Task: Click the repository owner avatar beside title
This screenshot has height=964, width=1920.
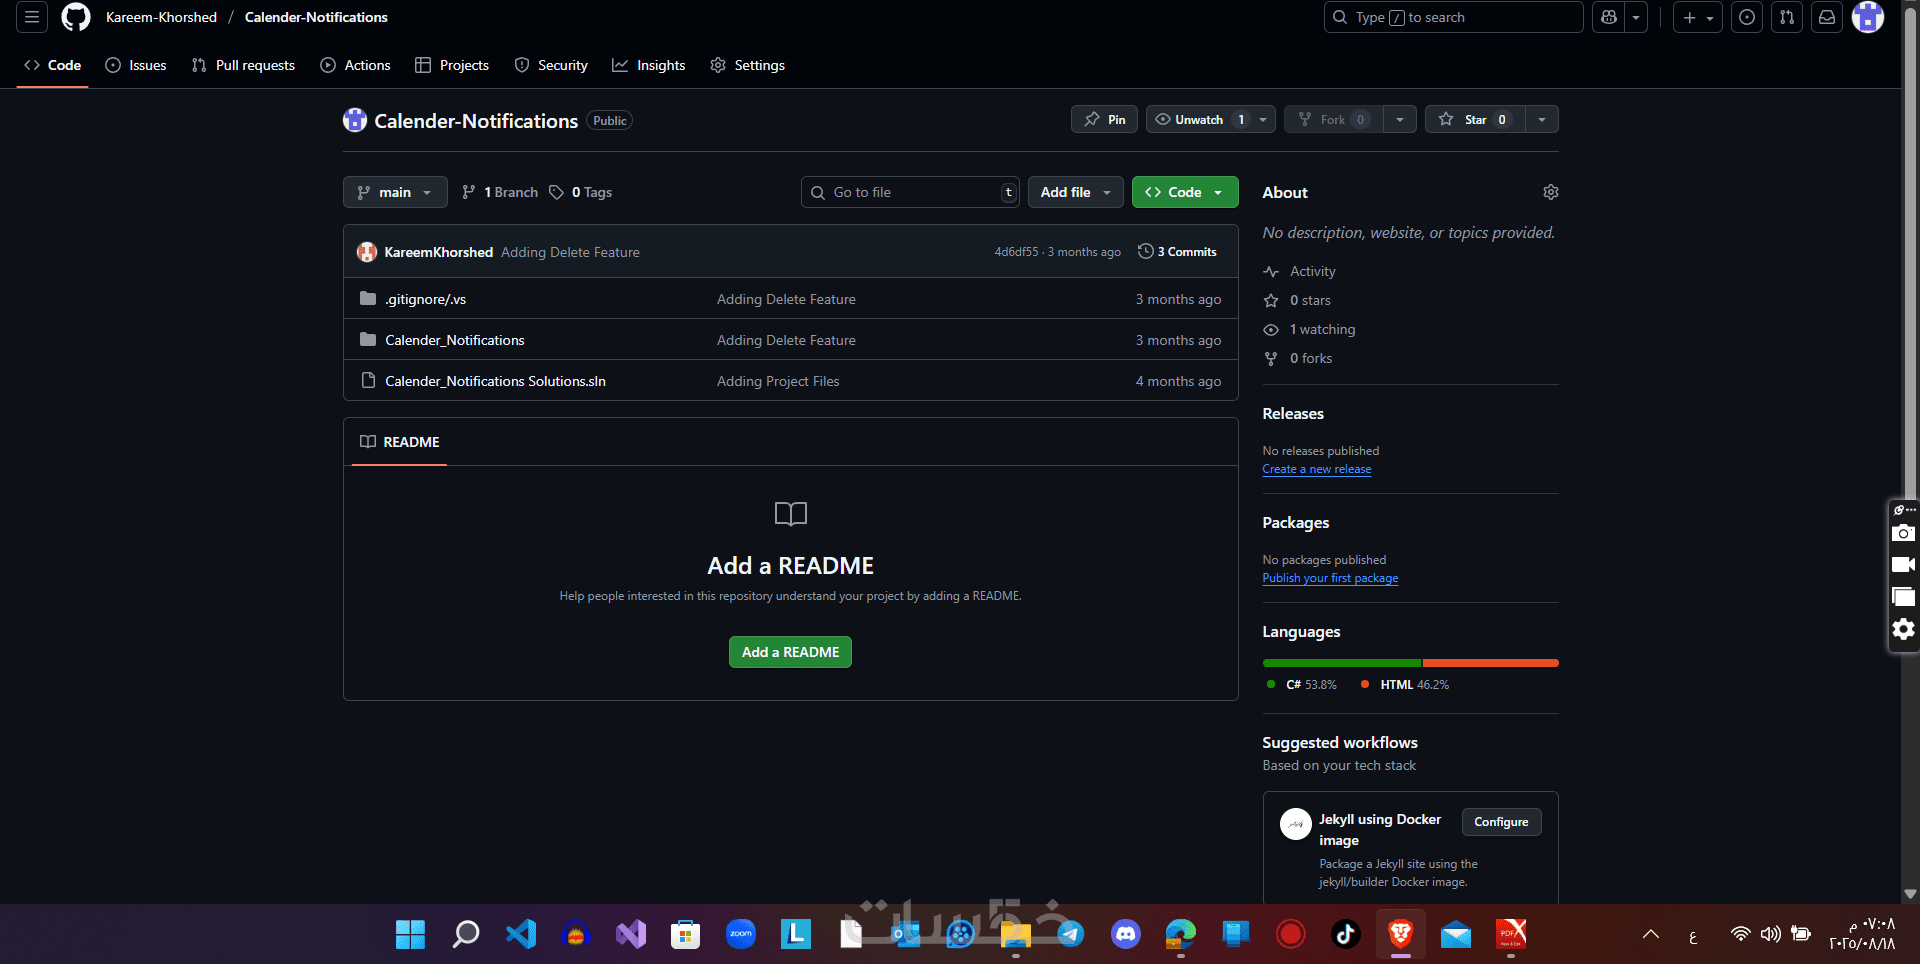Action: point(355,120)
